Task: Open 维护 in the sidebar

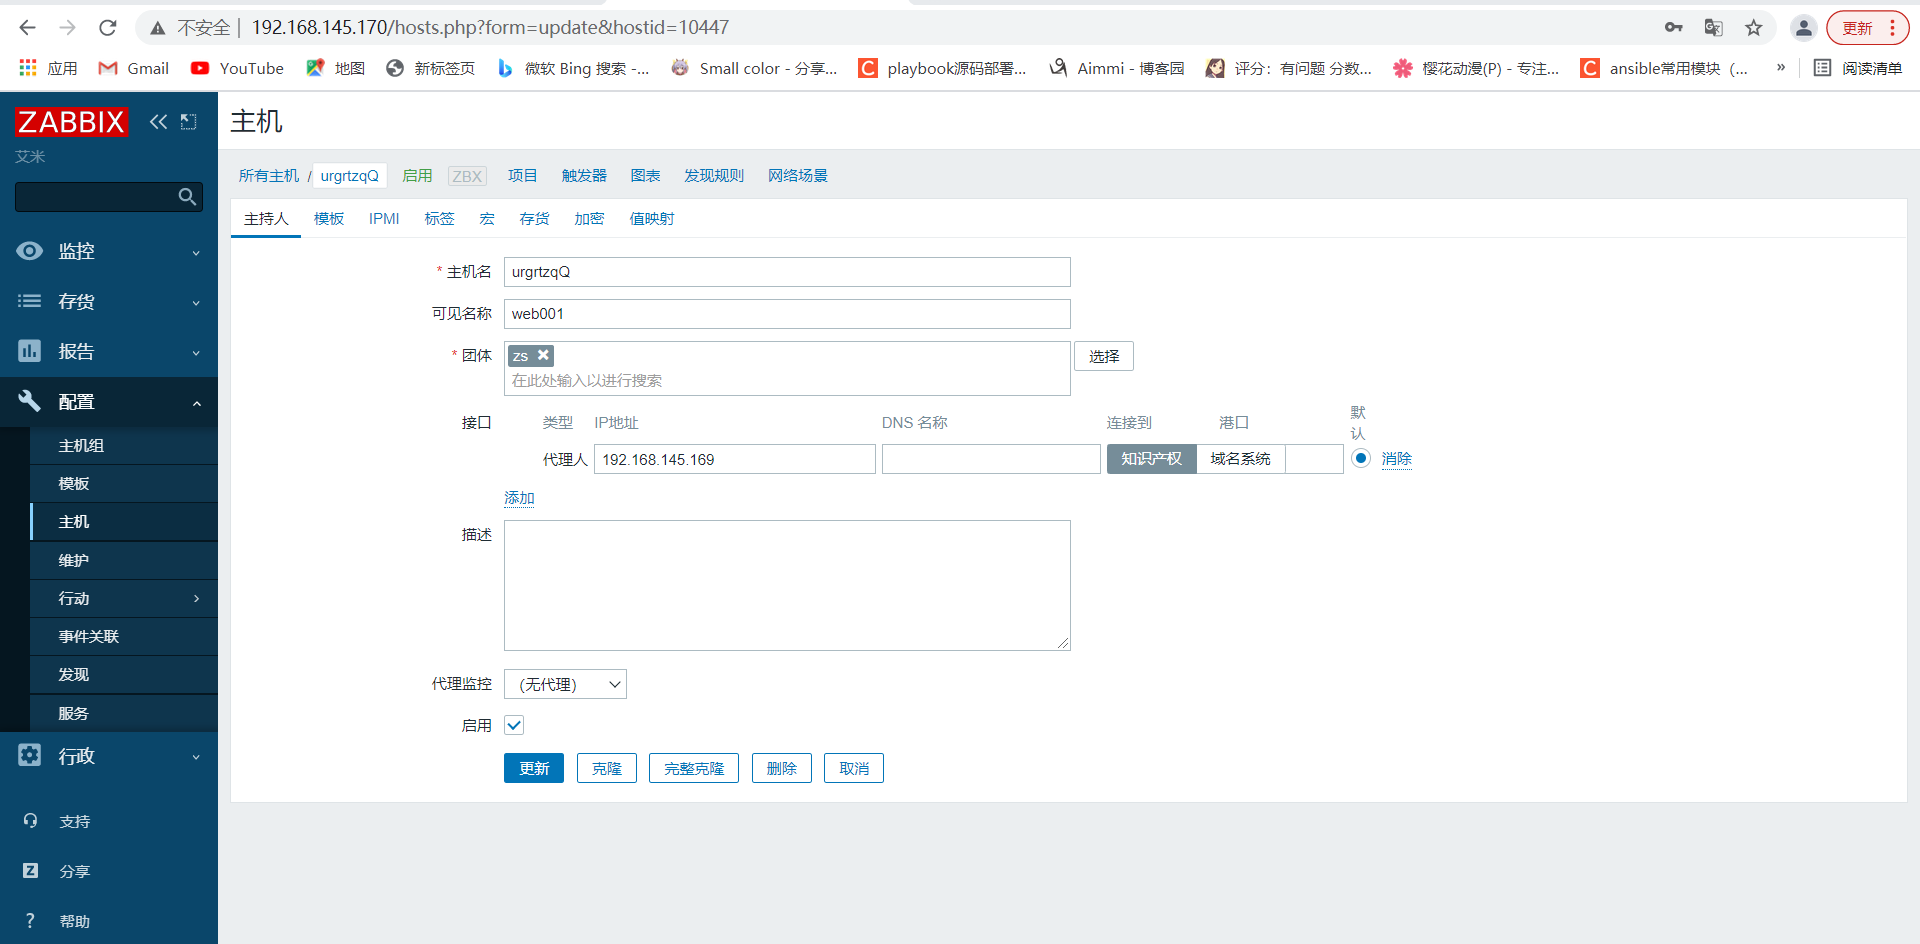Action: click(124, 561)
